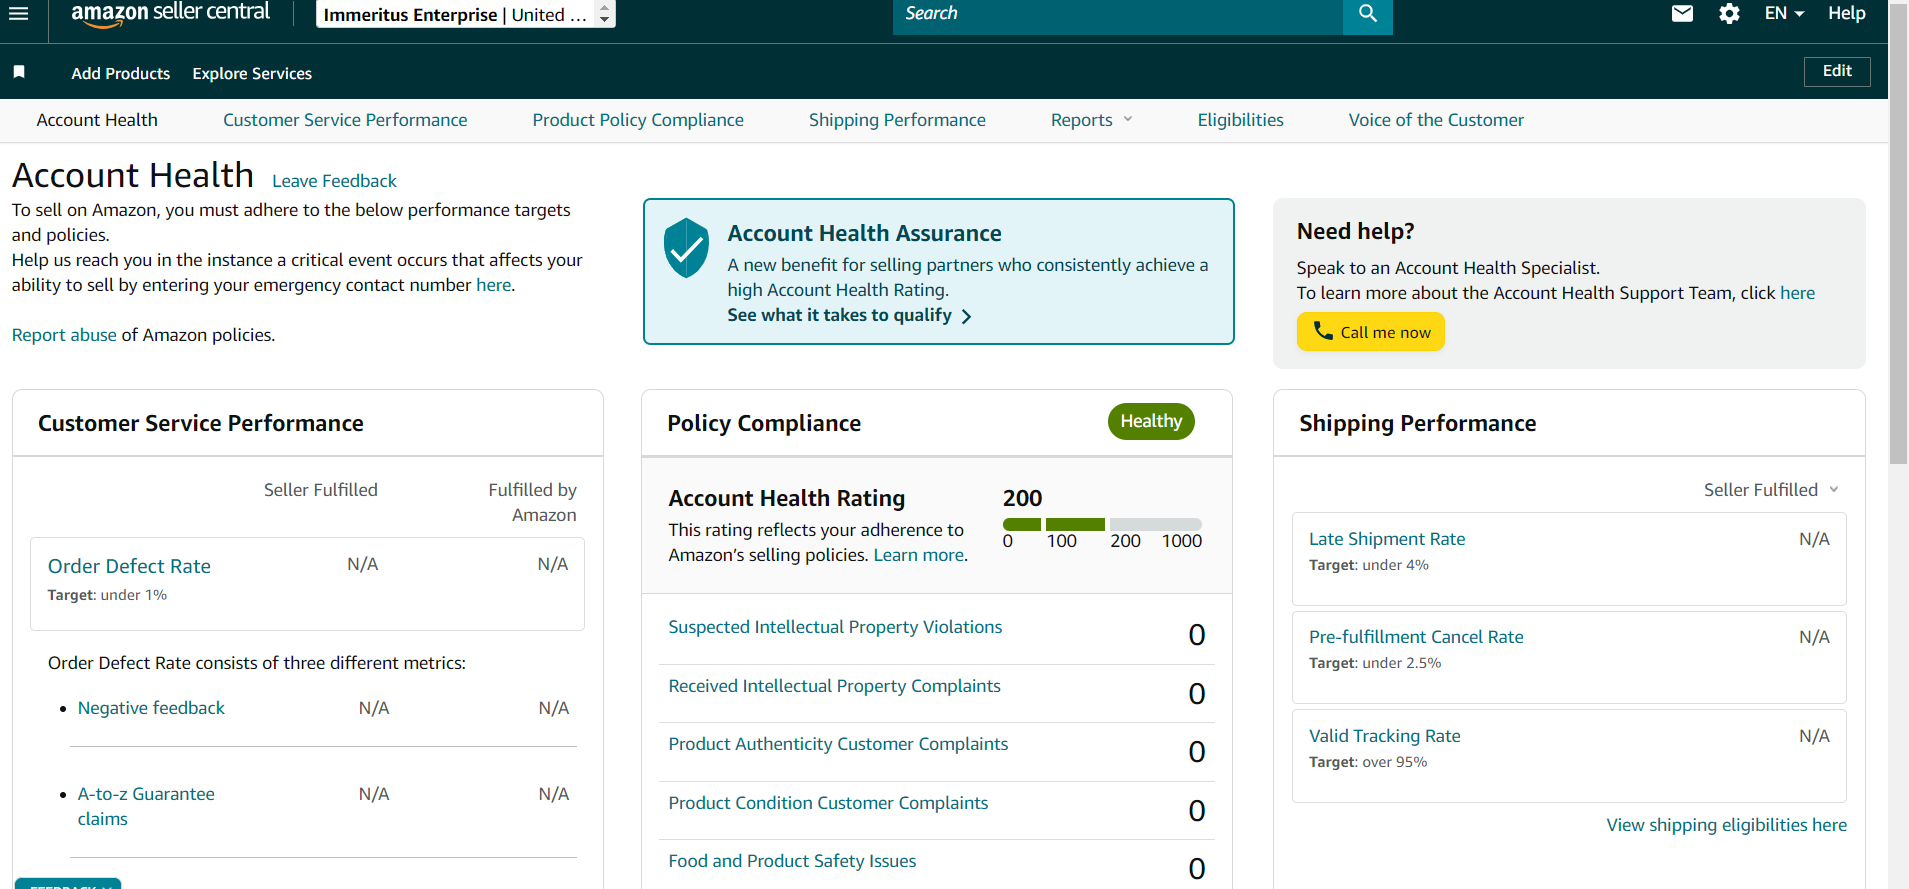Open the Shipping Performance tab
The height and width of the screenshot is (889, 1909).
point(897,120)
